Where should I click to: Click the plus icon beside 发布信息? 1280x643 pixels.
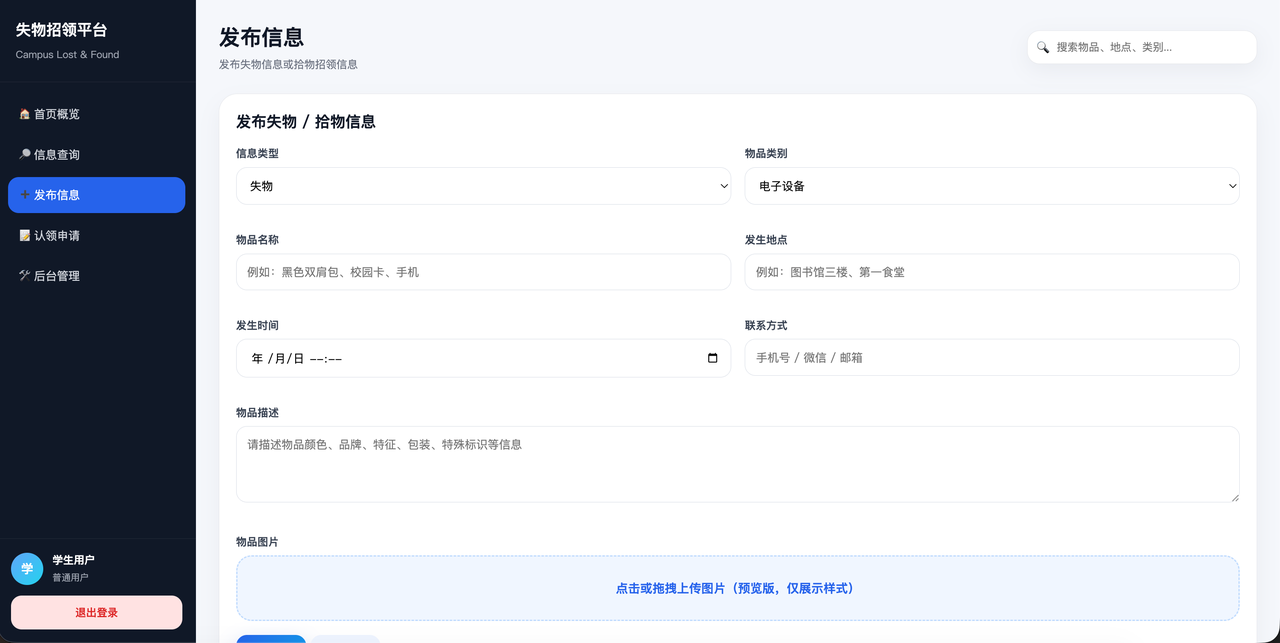(x=25, y=195)
